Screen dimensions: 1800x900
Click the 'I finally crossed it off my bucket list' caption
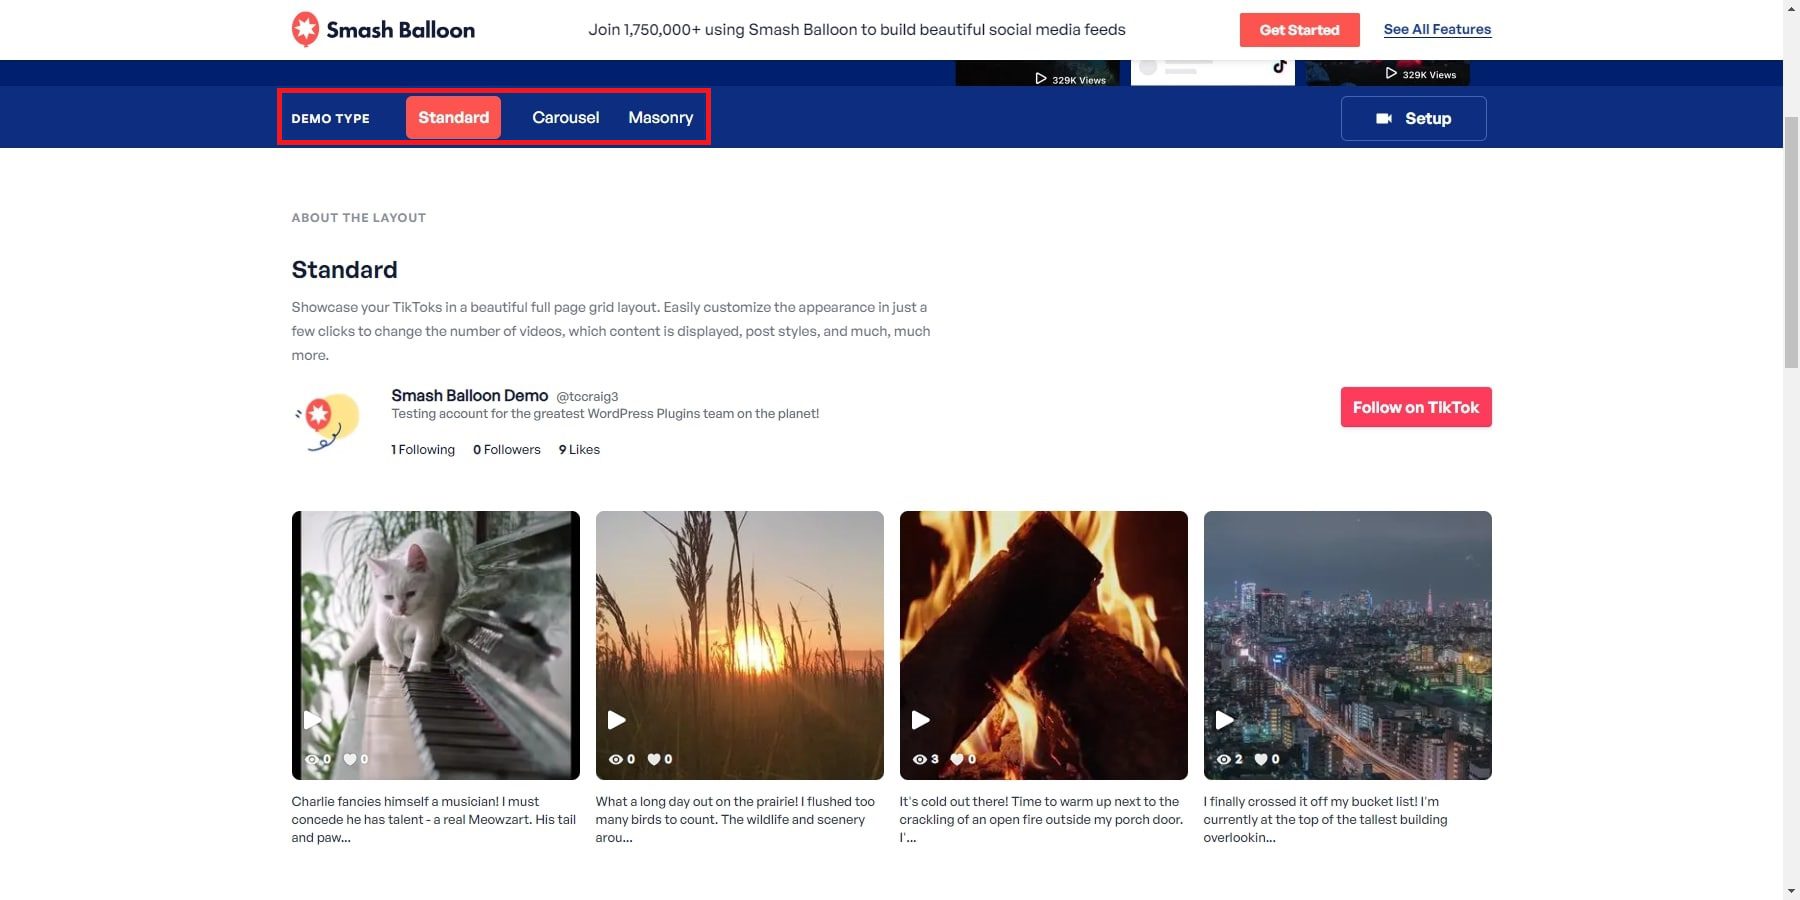click(x=1326, y=820)
